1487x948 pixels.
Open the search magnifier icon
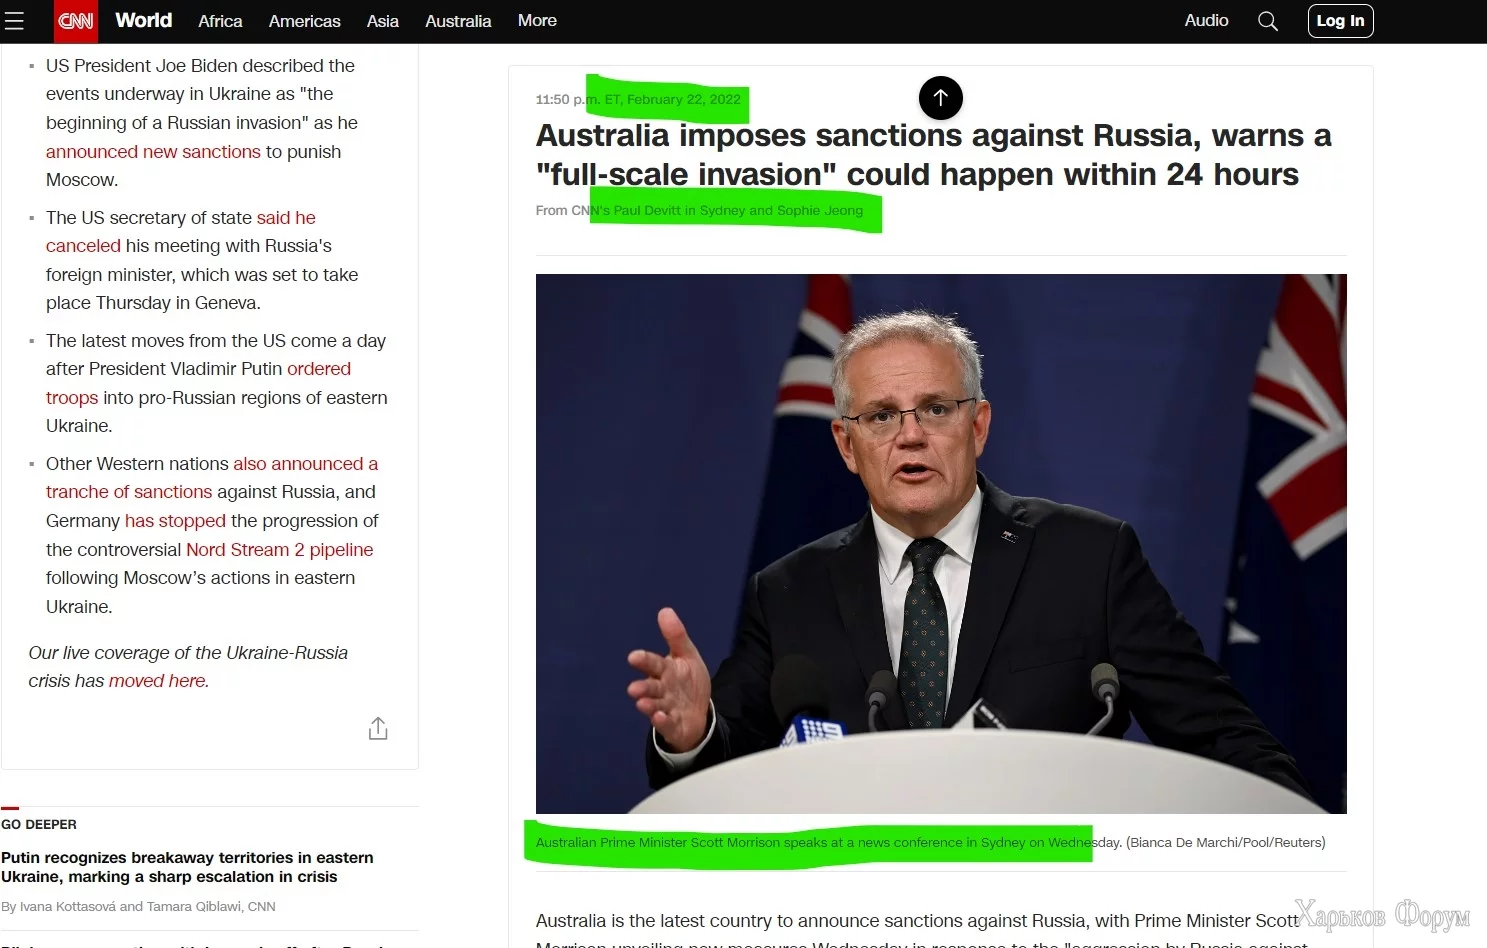[1268, 21]
